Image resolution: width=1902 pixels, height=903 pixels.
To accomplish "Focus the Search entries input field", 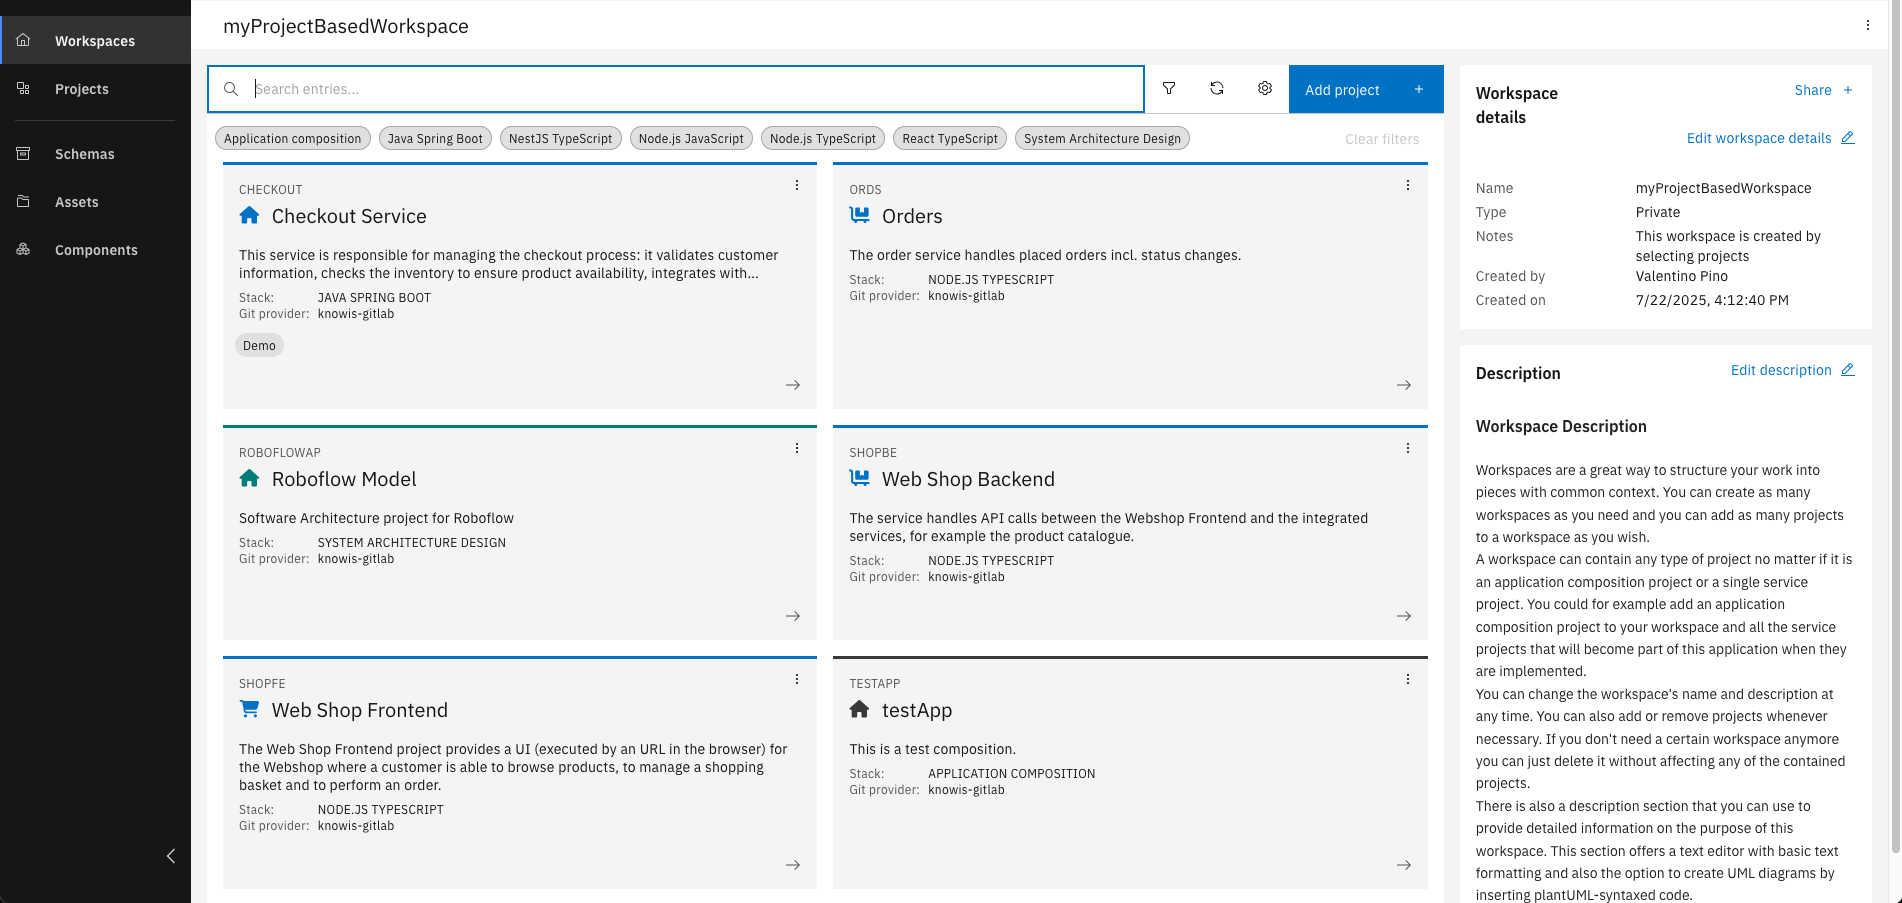I will [x=690, y=89].
